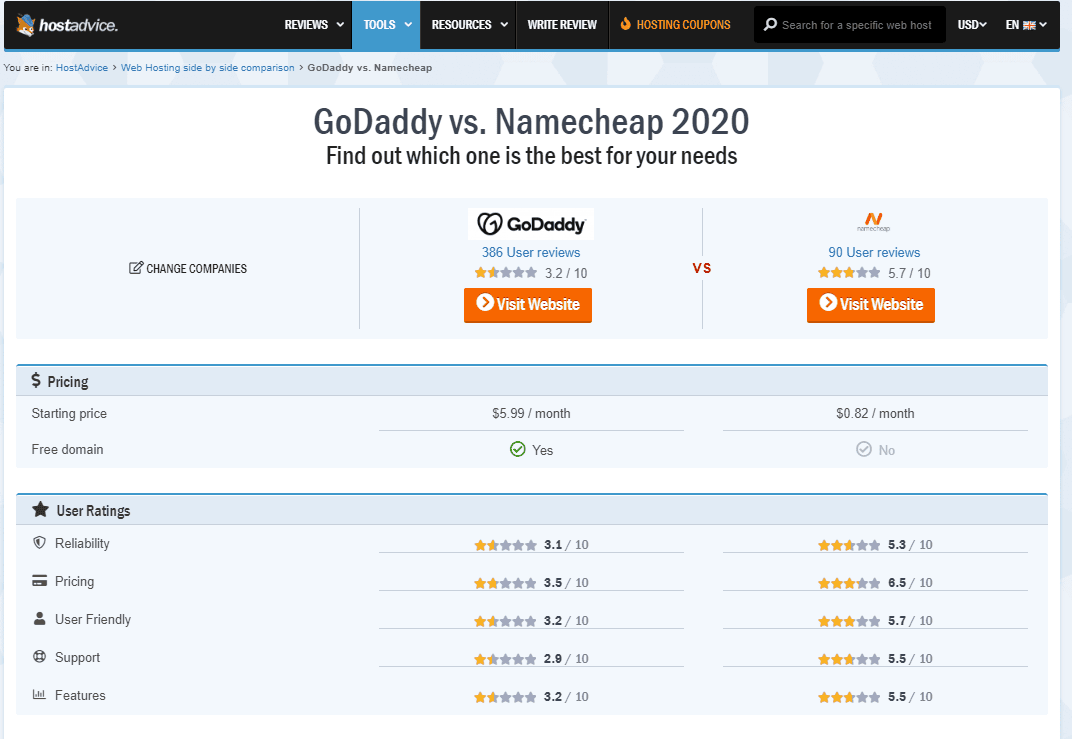The image size is (1072, 739).
Task: Click the edit pencil icon by Change Companies
Action: pyautogui.click(x=136, y=267)
